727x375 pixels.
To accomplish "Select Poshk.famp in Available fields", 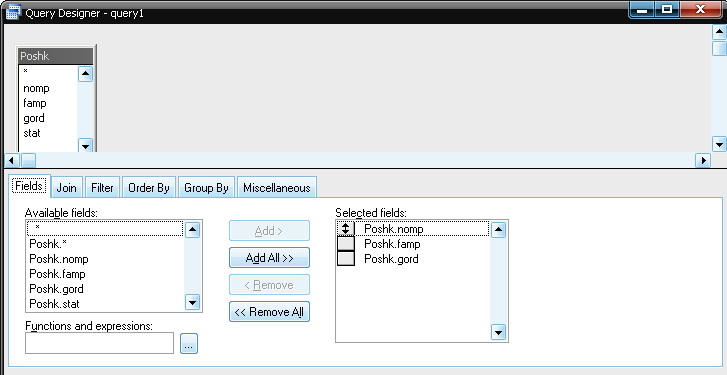I will pos(105,274).
